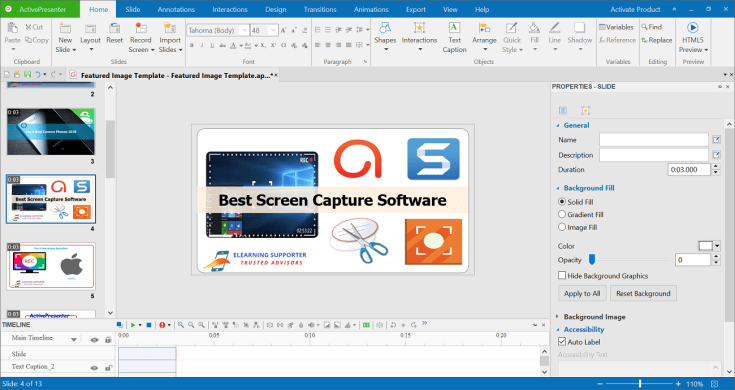Open the Export ribbon tab
This screenshot has height=390, width=735.
pos(416,9)
